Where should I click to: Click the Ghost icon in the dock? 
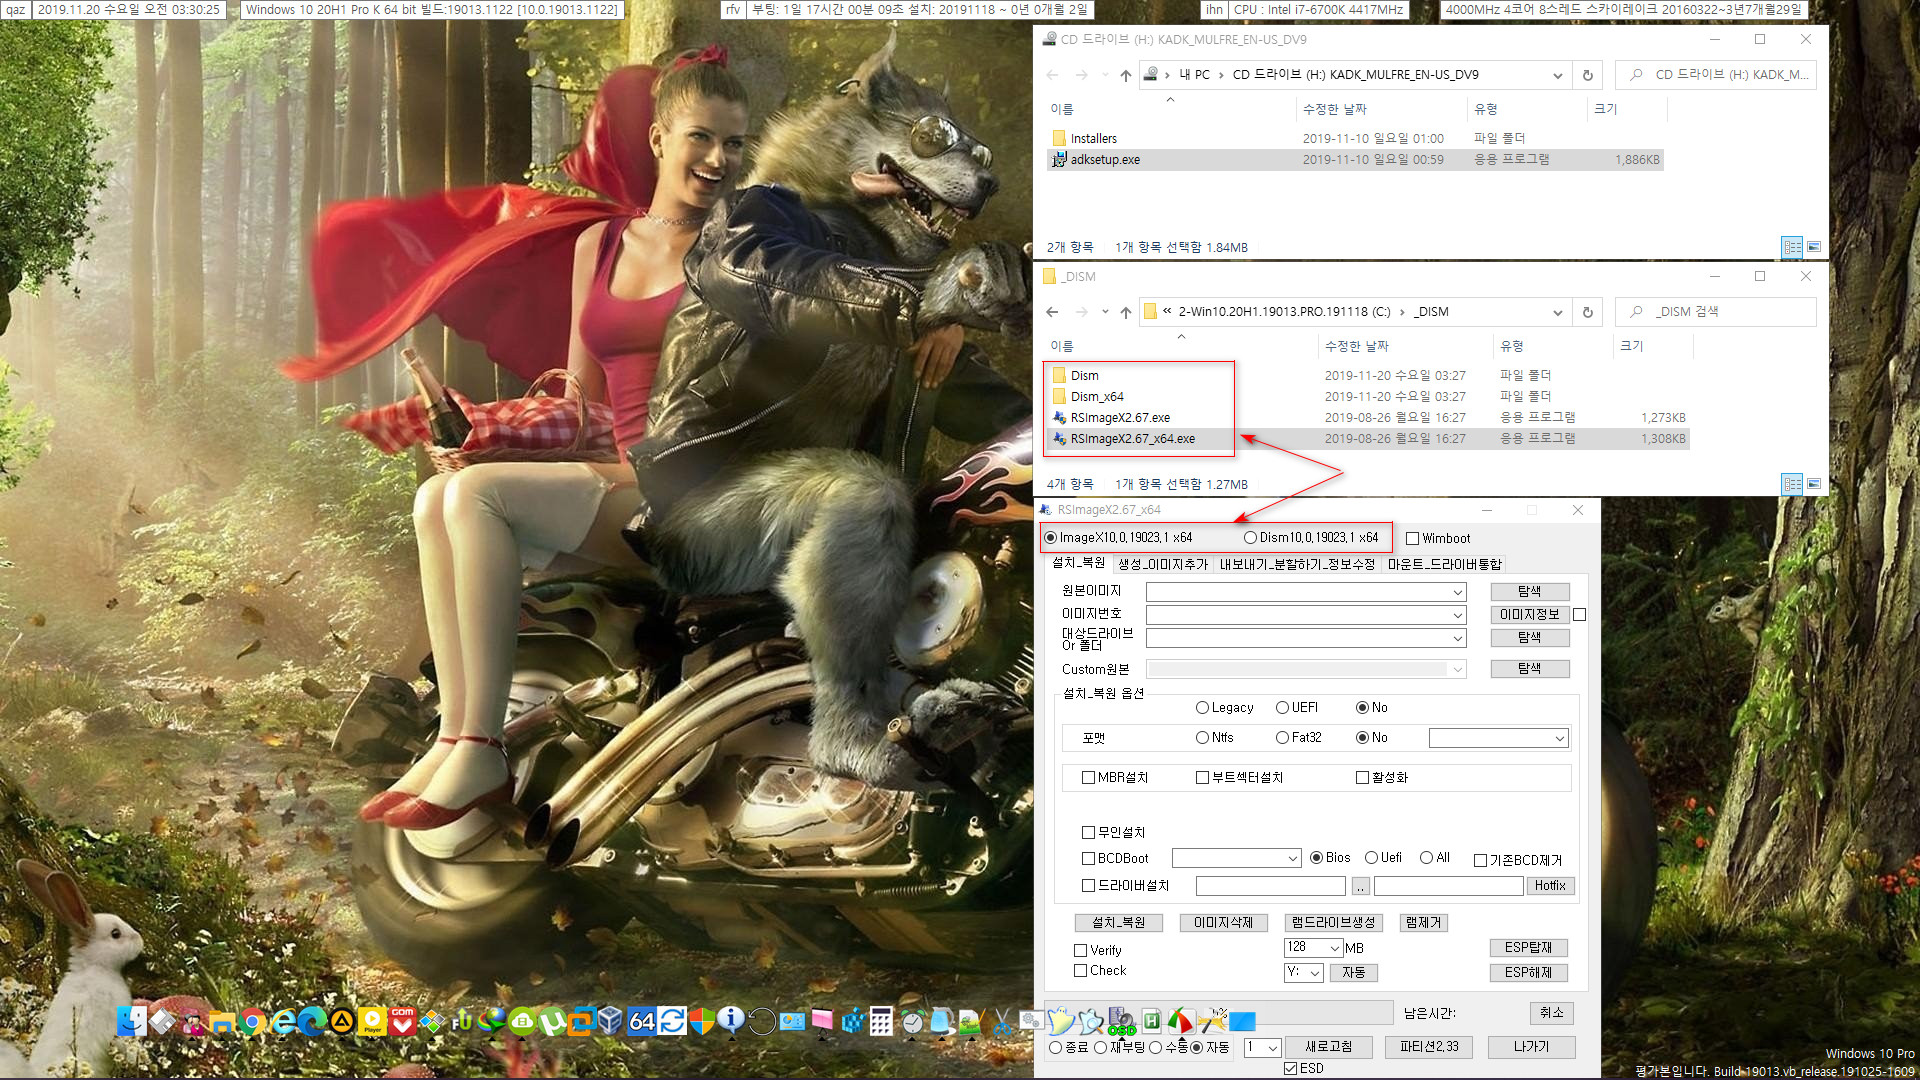[1061, 1021]
